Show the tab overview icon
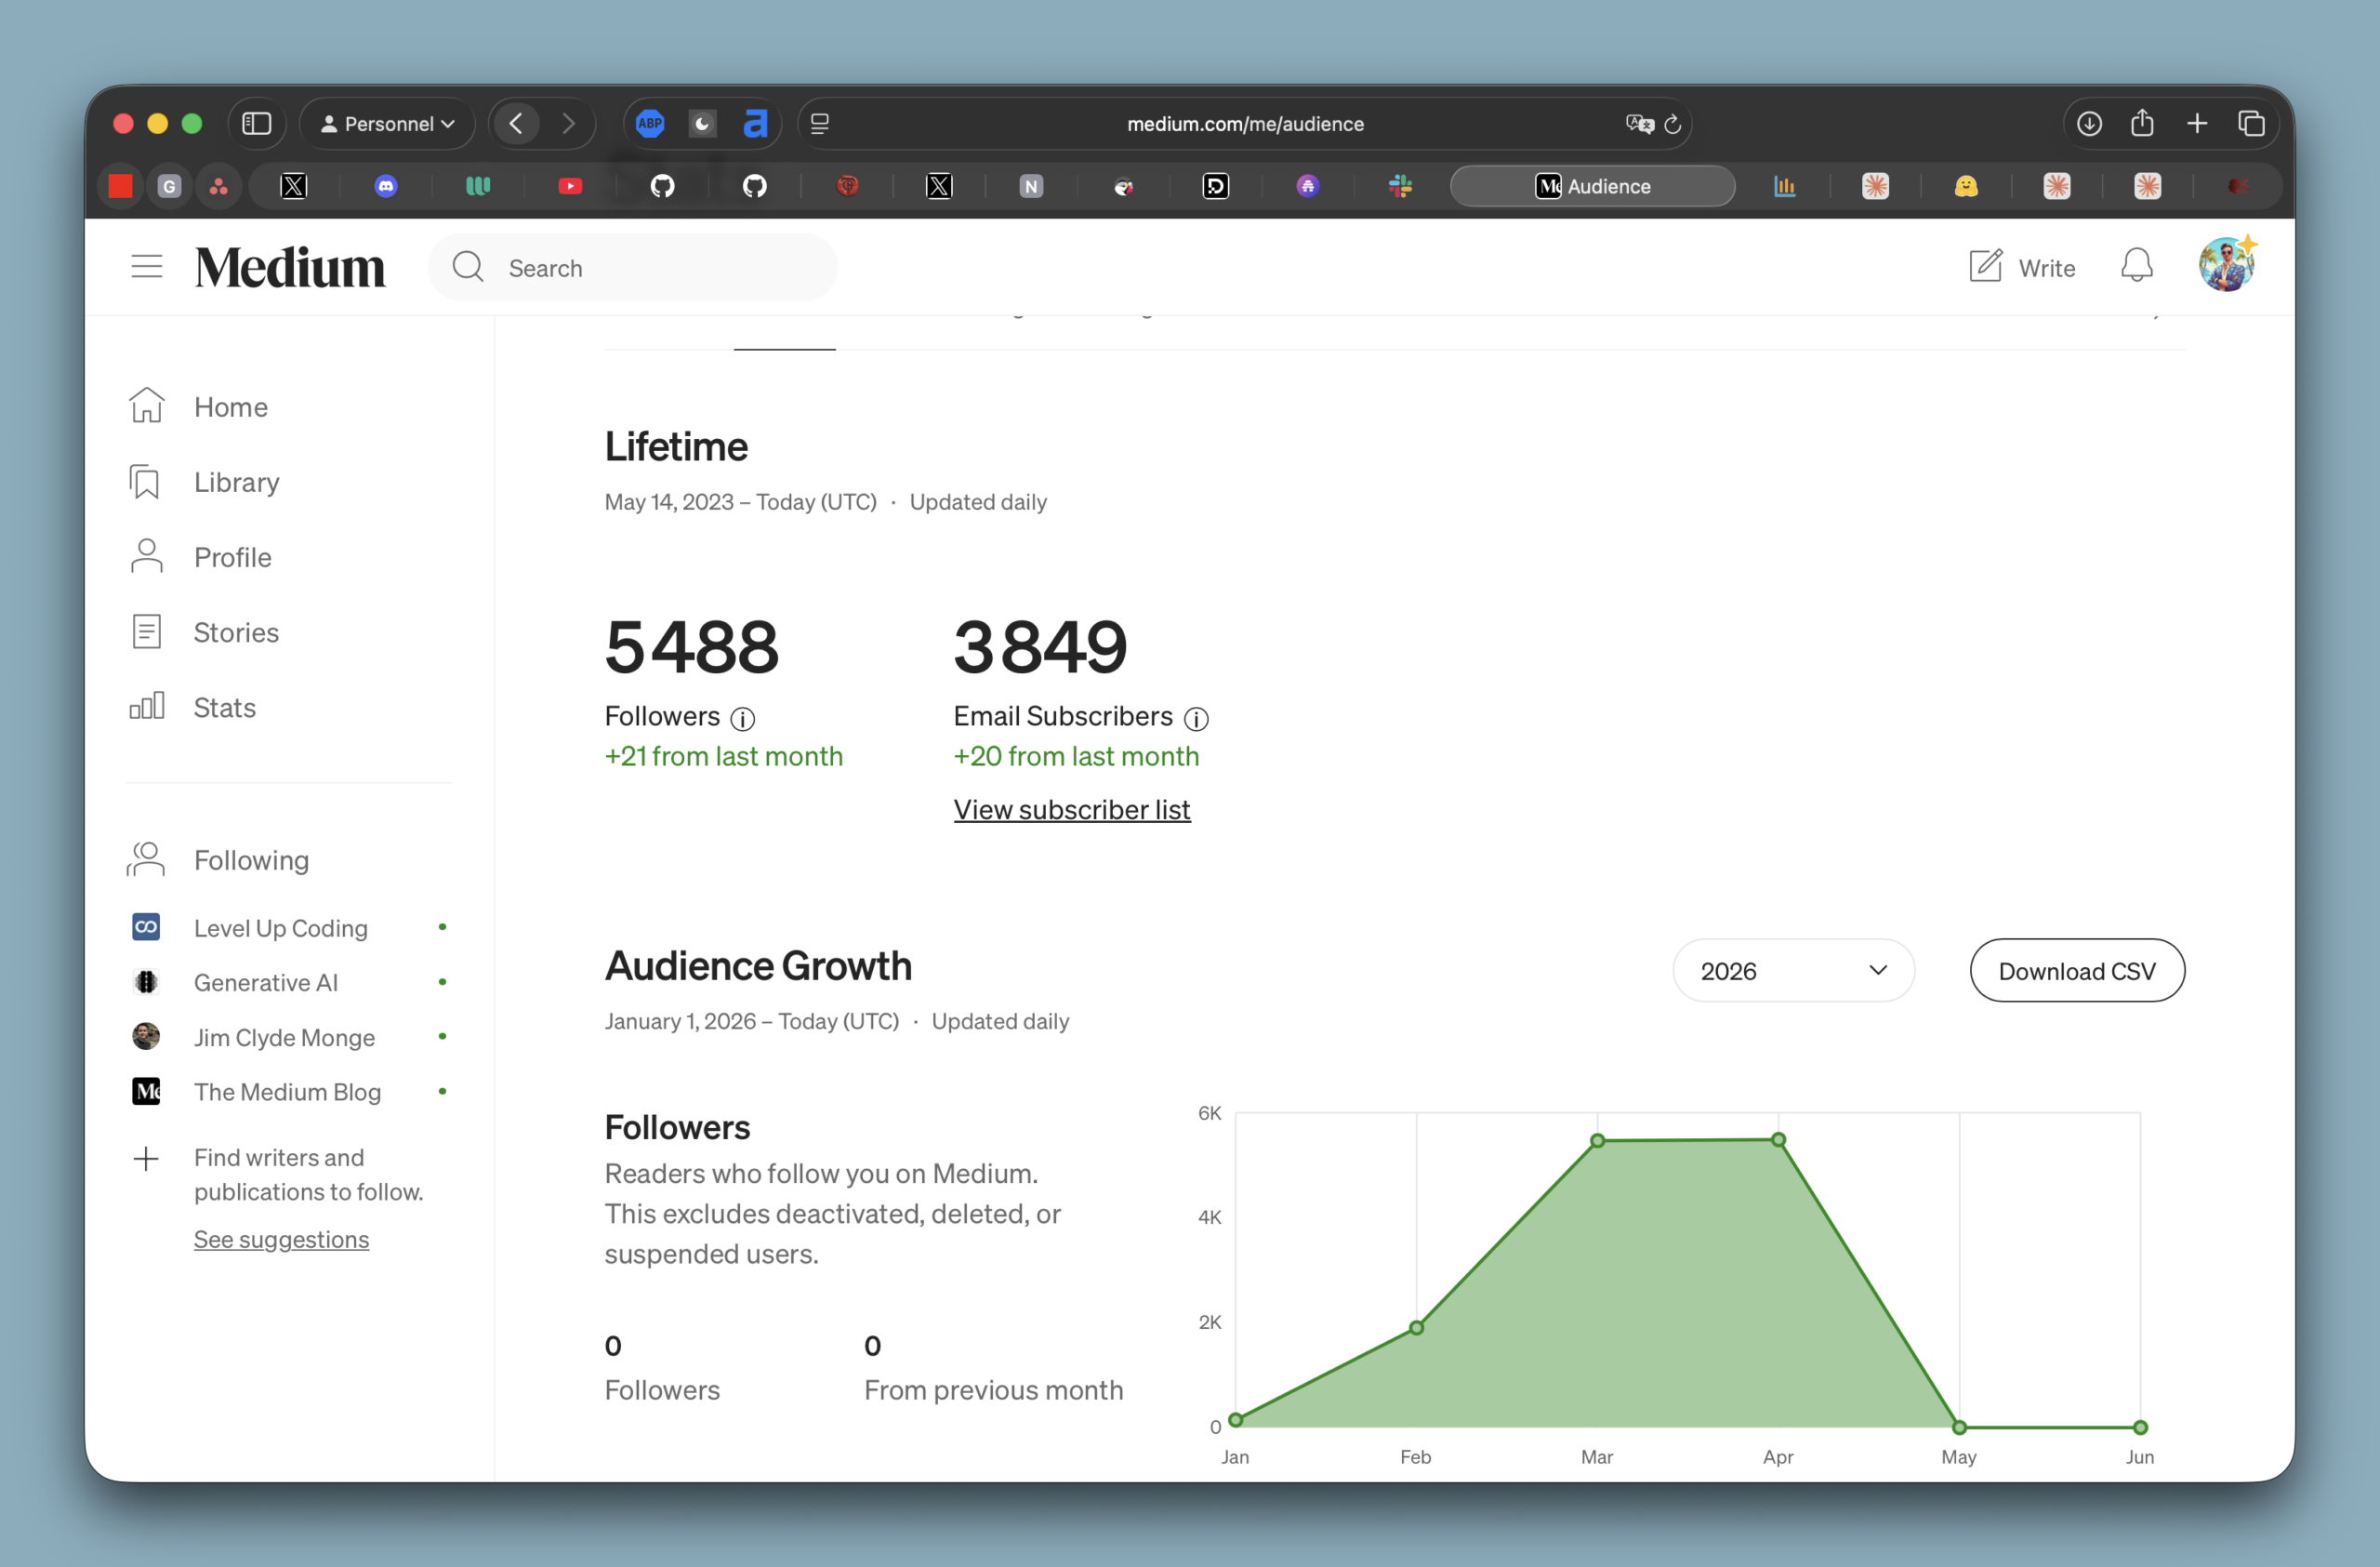This screenshot has width=2380, height=1567. [x=2251, y=124]
